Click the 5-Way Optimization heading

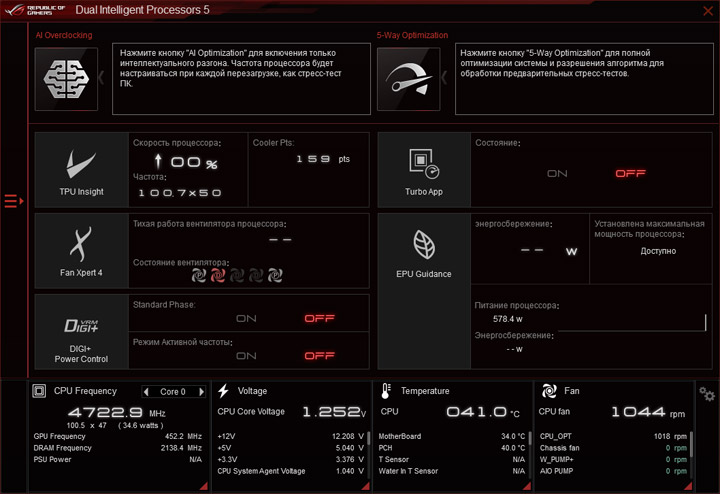[412, 35]
